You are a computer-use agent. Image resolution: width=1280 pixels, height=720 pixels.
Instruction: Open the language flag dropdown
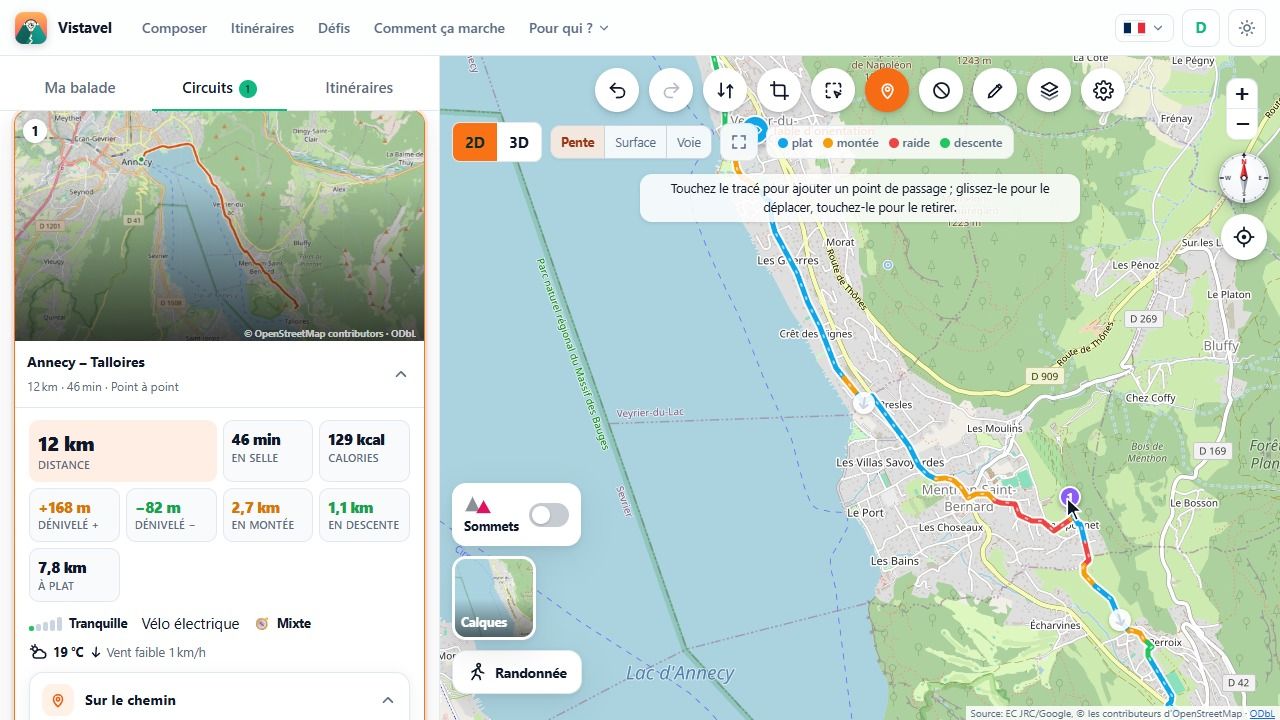1144,28
